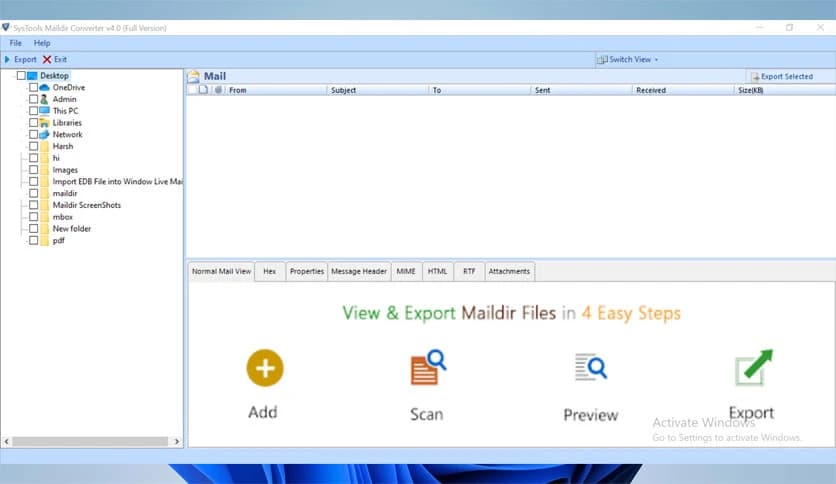The width and height of the screenshot is (836, 484).
Task: Check the New folder checkbox
Action: click(33, 228)
